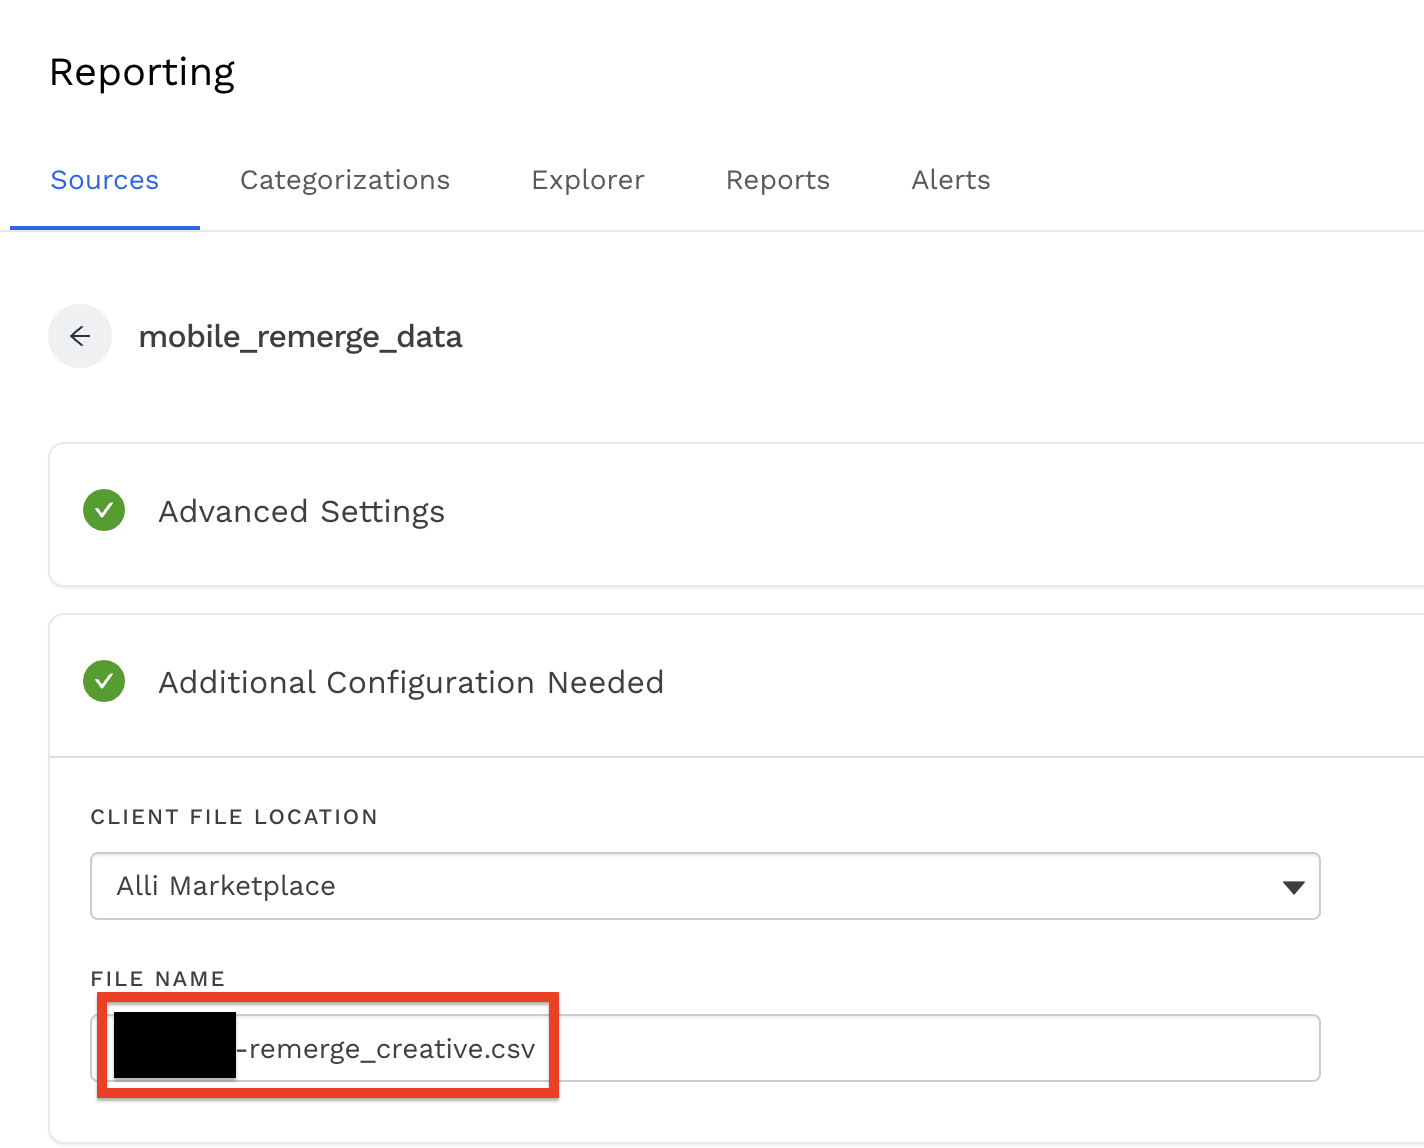This screenshot has height=1148, width=1424.
Task: Click the Client File Location label
Action: tap(234, 817)
